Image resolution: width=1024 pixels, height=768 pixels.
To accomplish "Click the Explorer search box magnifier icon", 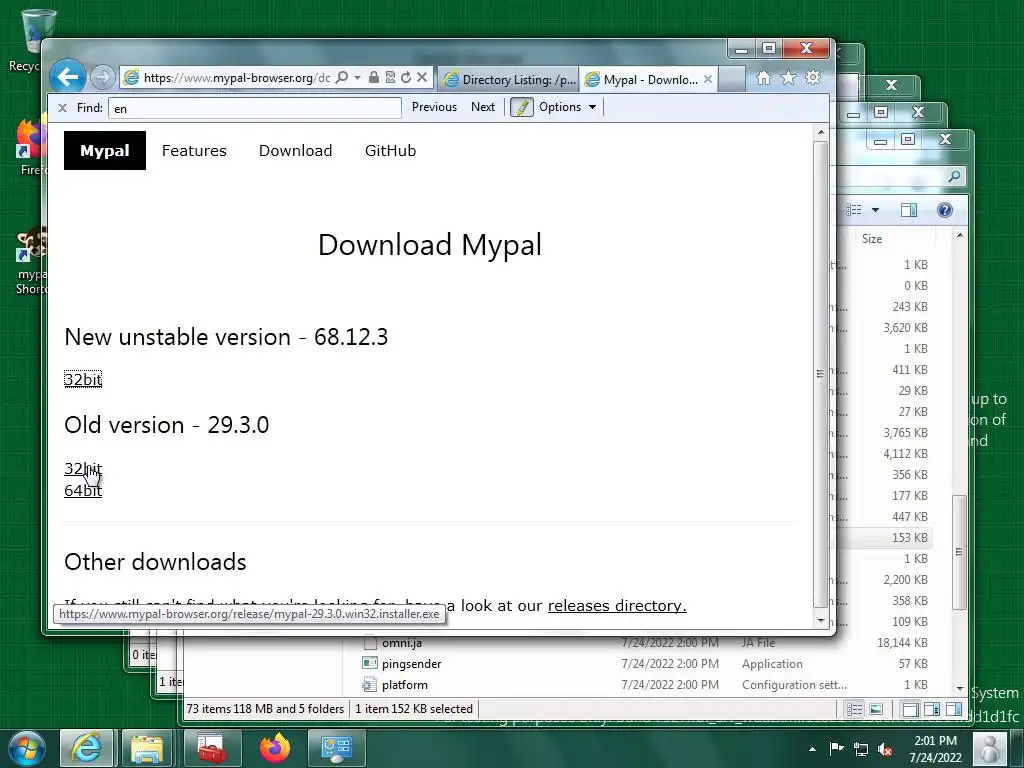I will 954,176.
